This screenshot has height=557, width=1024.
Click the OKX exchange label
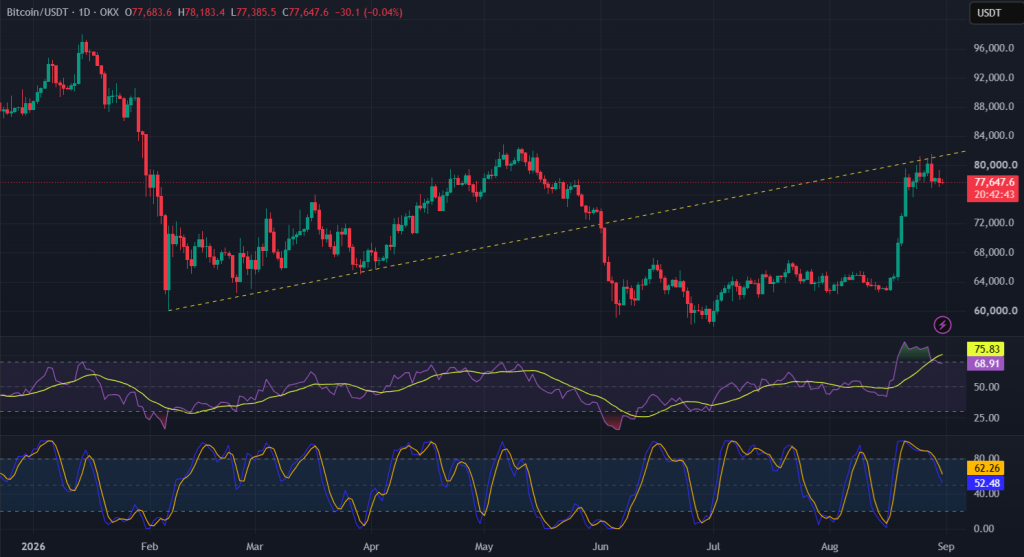click(x=109, y=12)
